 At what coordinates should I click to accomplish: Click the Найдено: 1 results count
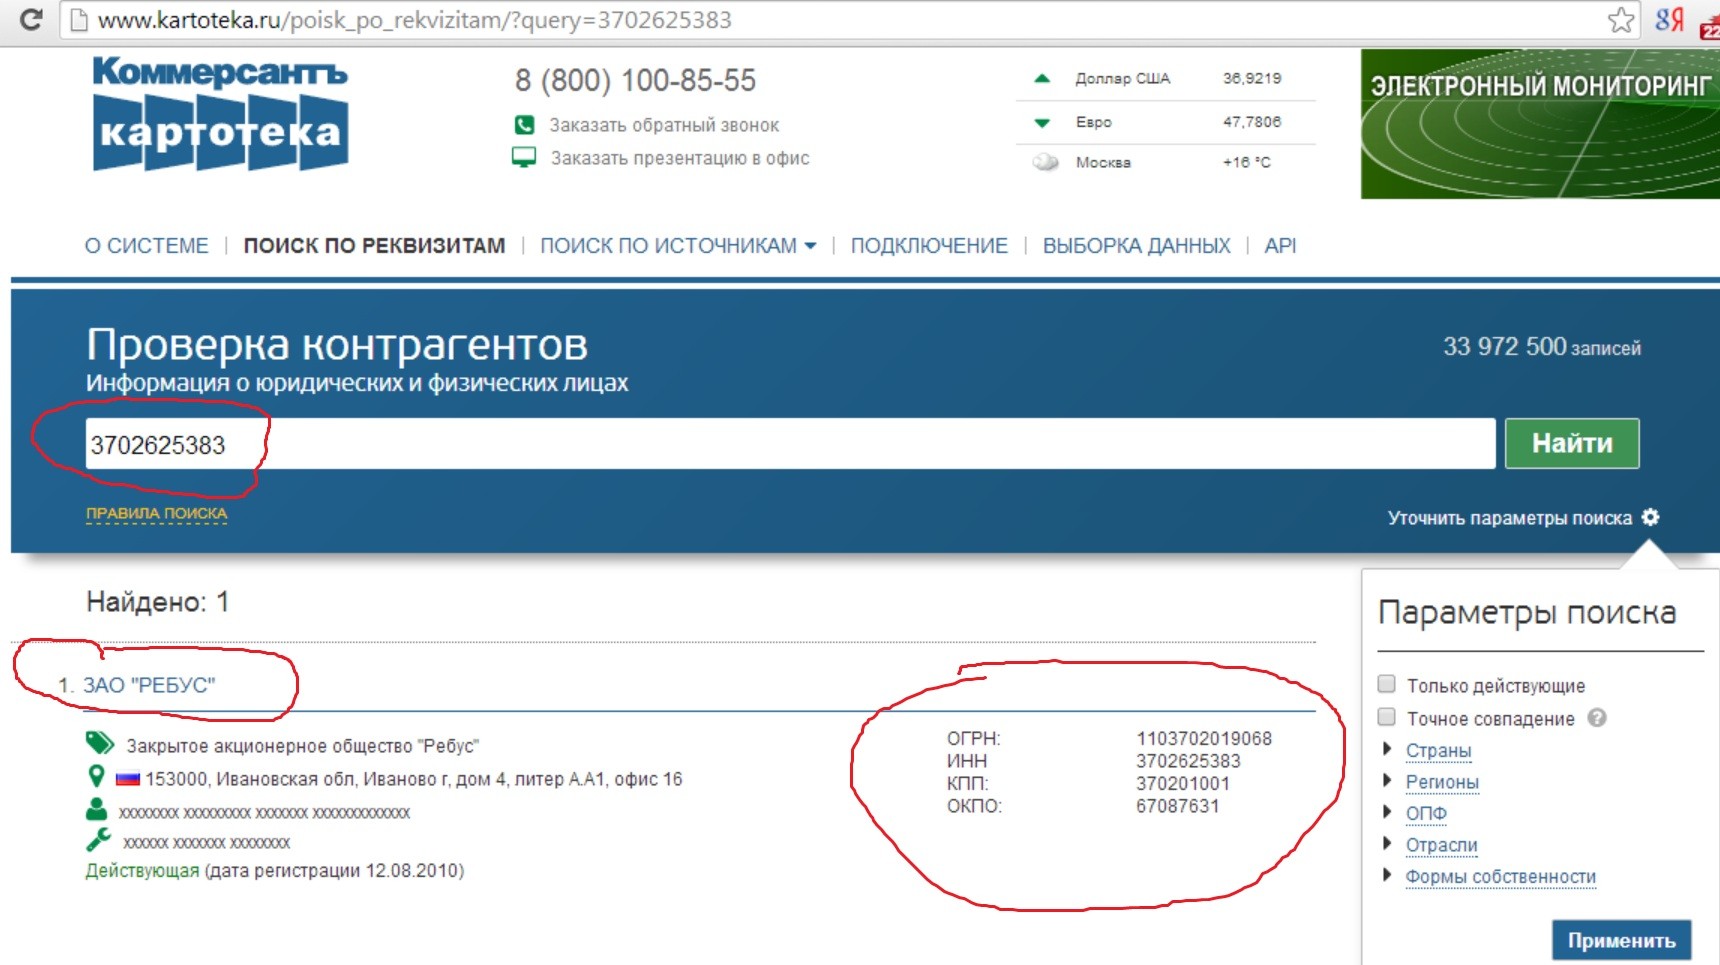coord(158,602)
